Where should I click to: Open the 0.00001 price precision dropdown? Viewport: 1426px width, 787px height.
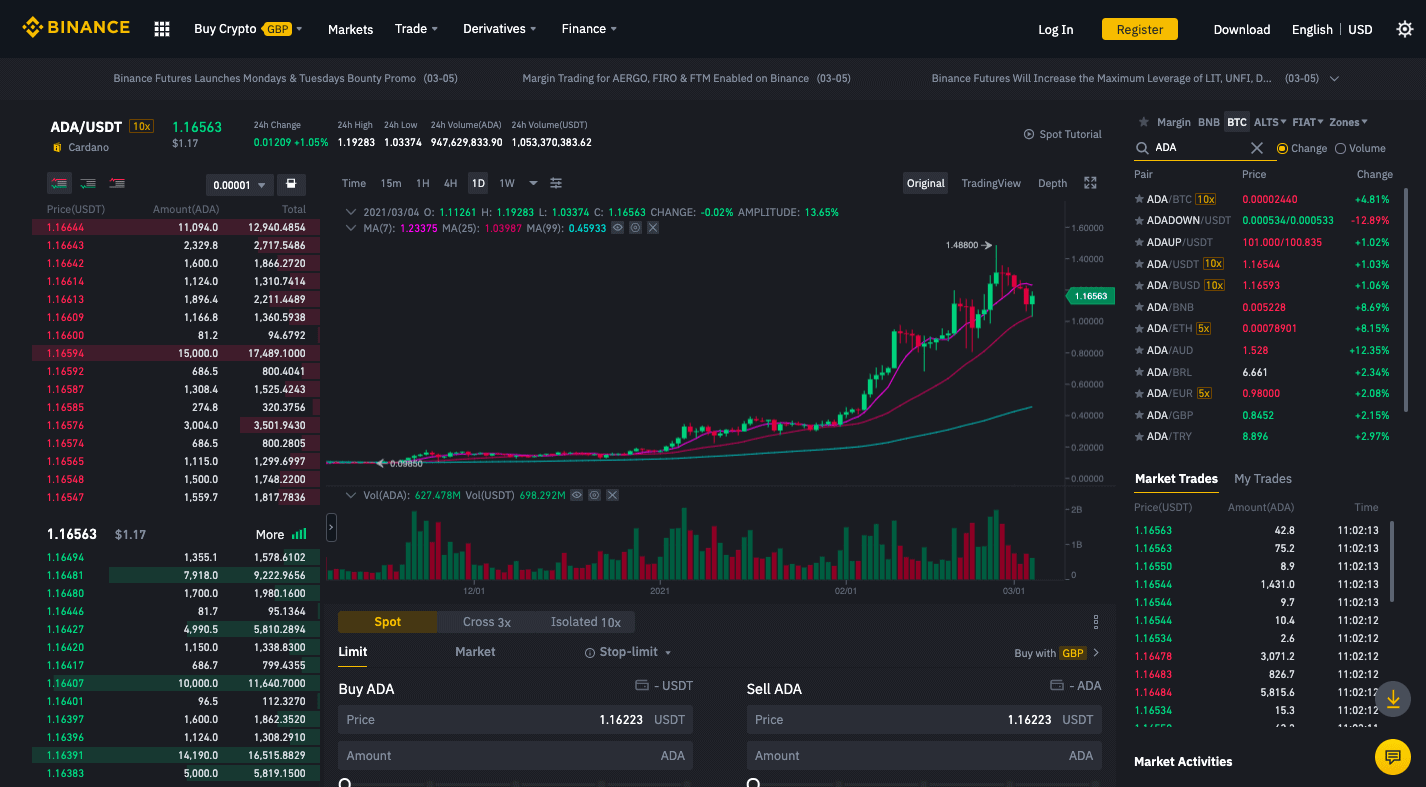coord(239,185)
